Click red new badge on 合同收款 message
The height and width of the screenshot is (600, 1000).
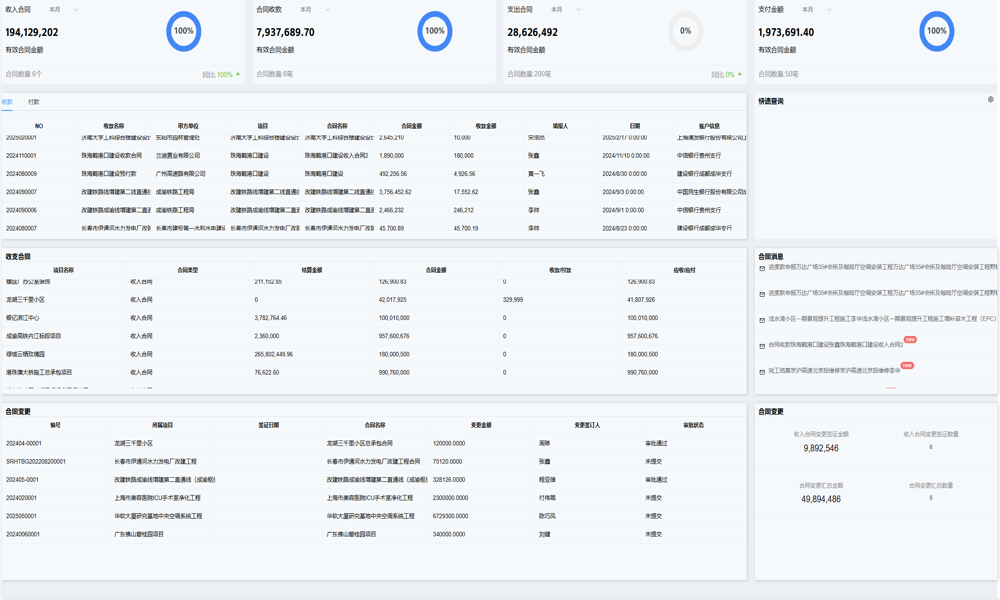tap(909, 340)
